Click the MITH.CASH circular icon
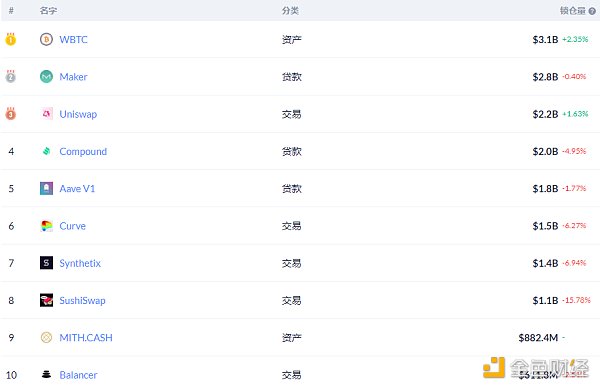Image resolution: width=600 pixels, height=389 pixels. pyautogui.click(x=46, y=337)
